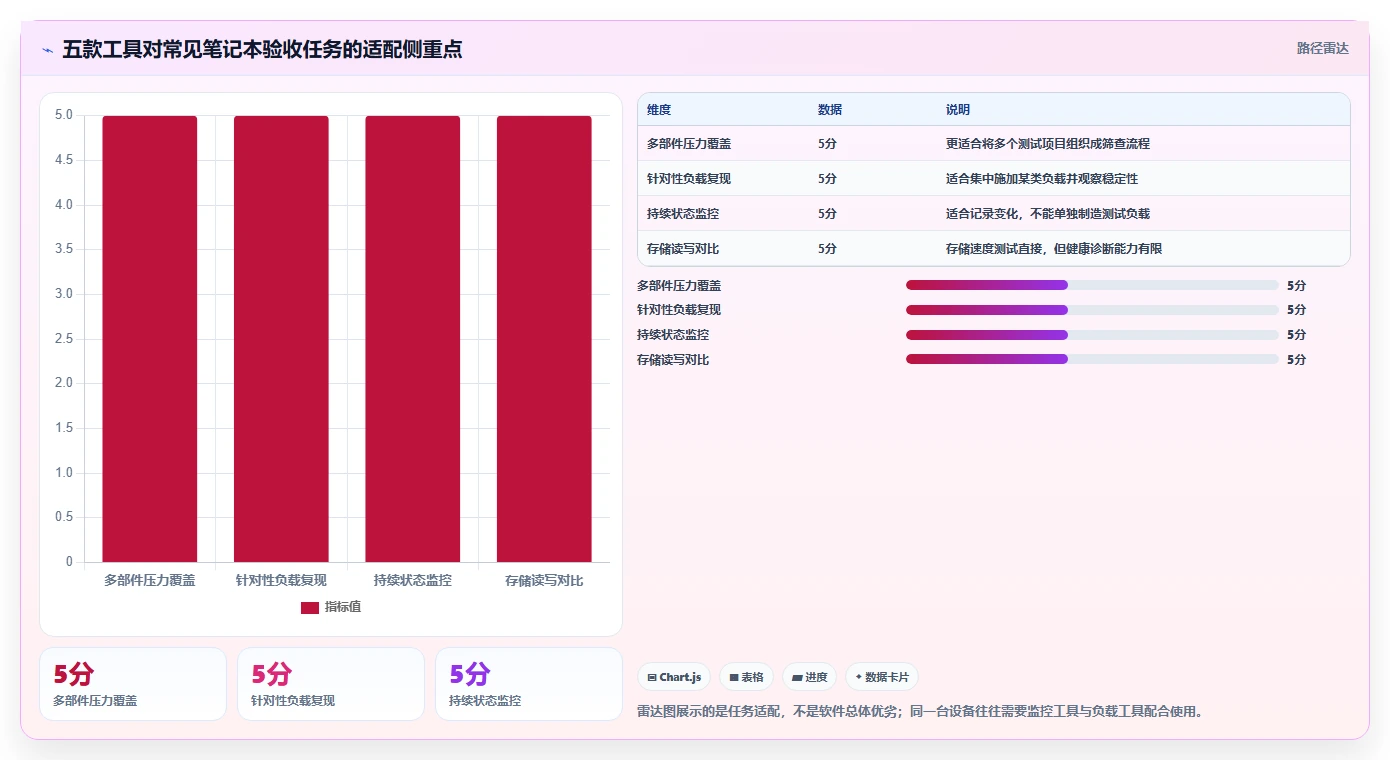Viewport: 1390px width, 760px height.
Task: Click the 多部件压力覆盖 x-axis label
Action: click(150, 580)
